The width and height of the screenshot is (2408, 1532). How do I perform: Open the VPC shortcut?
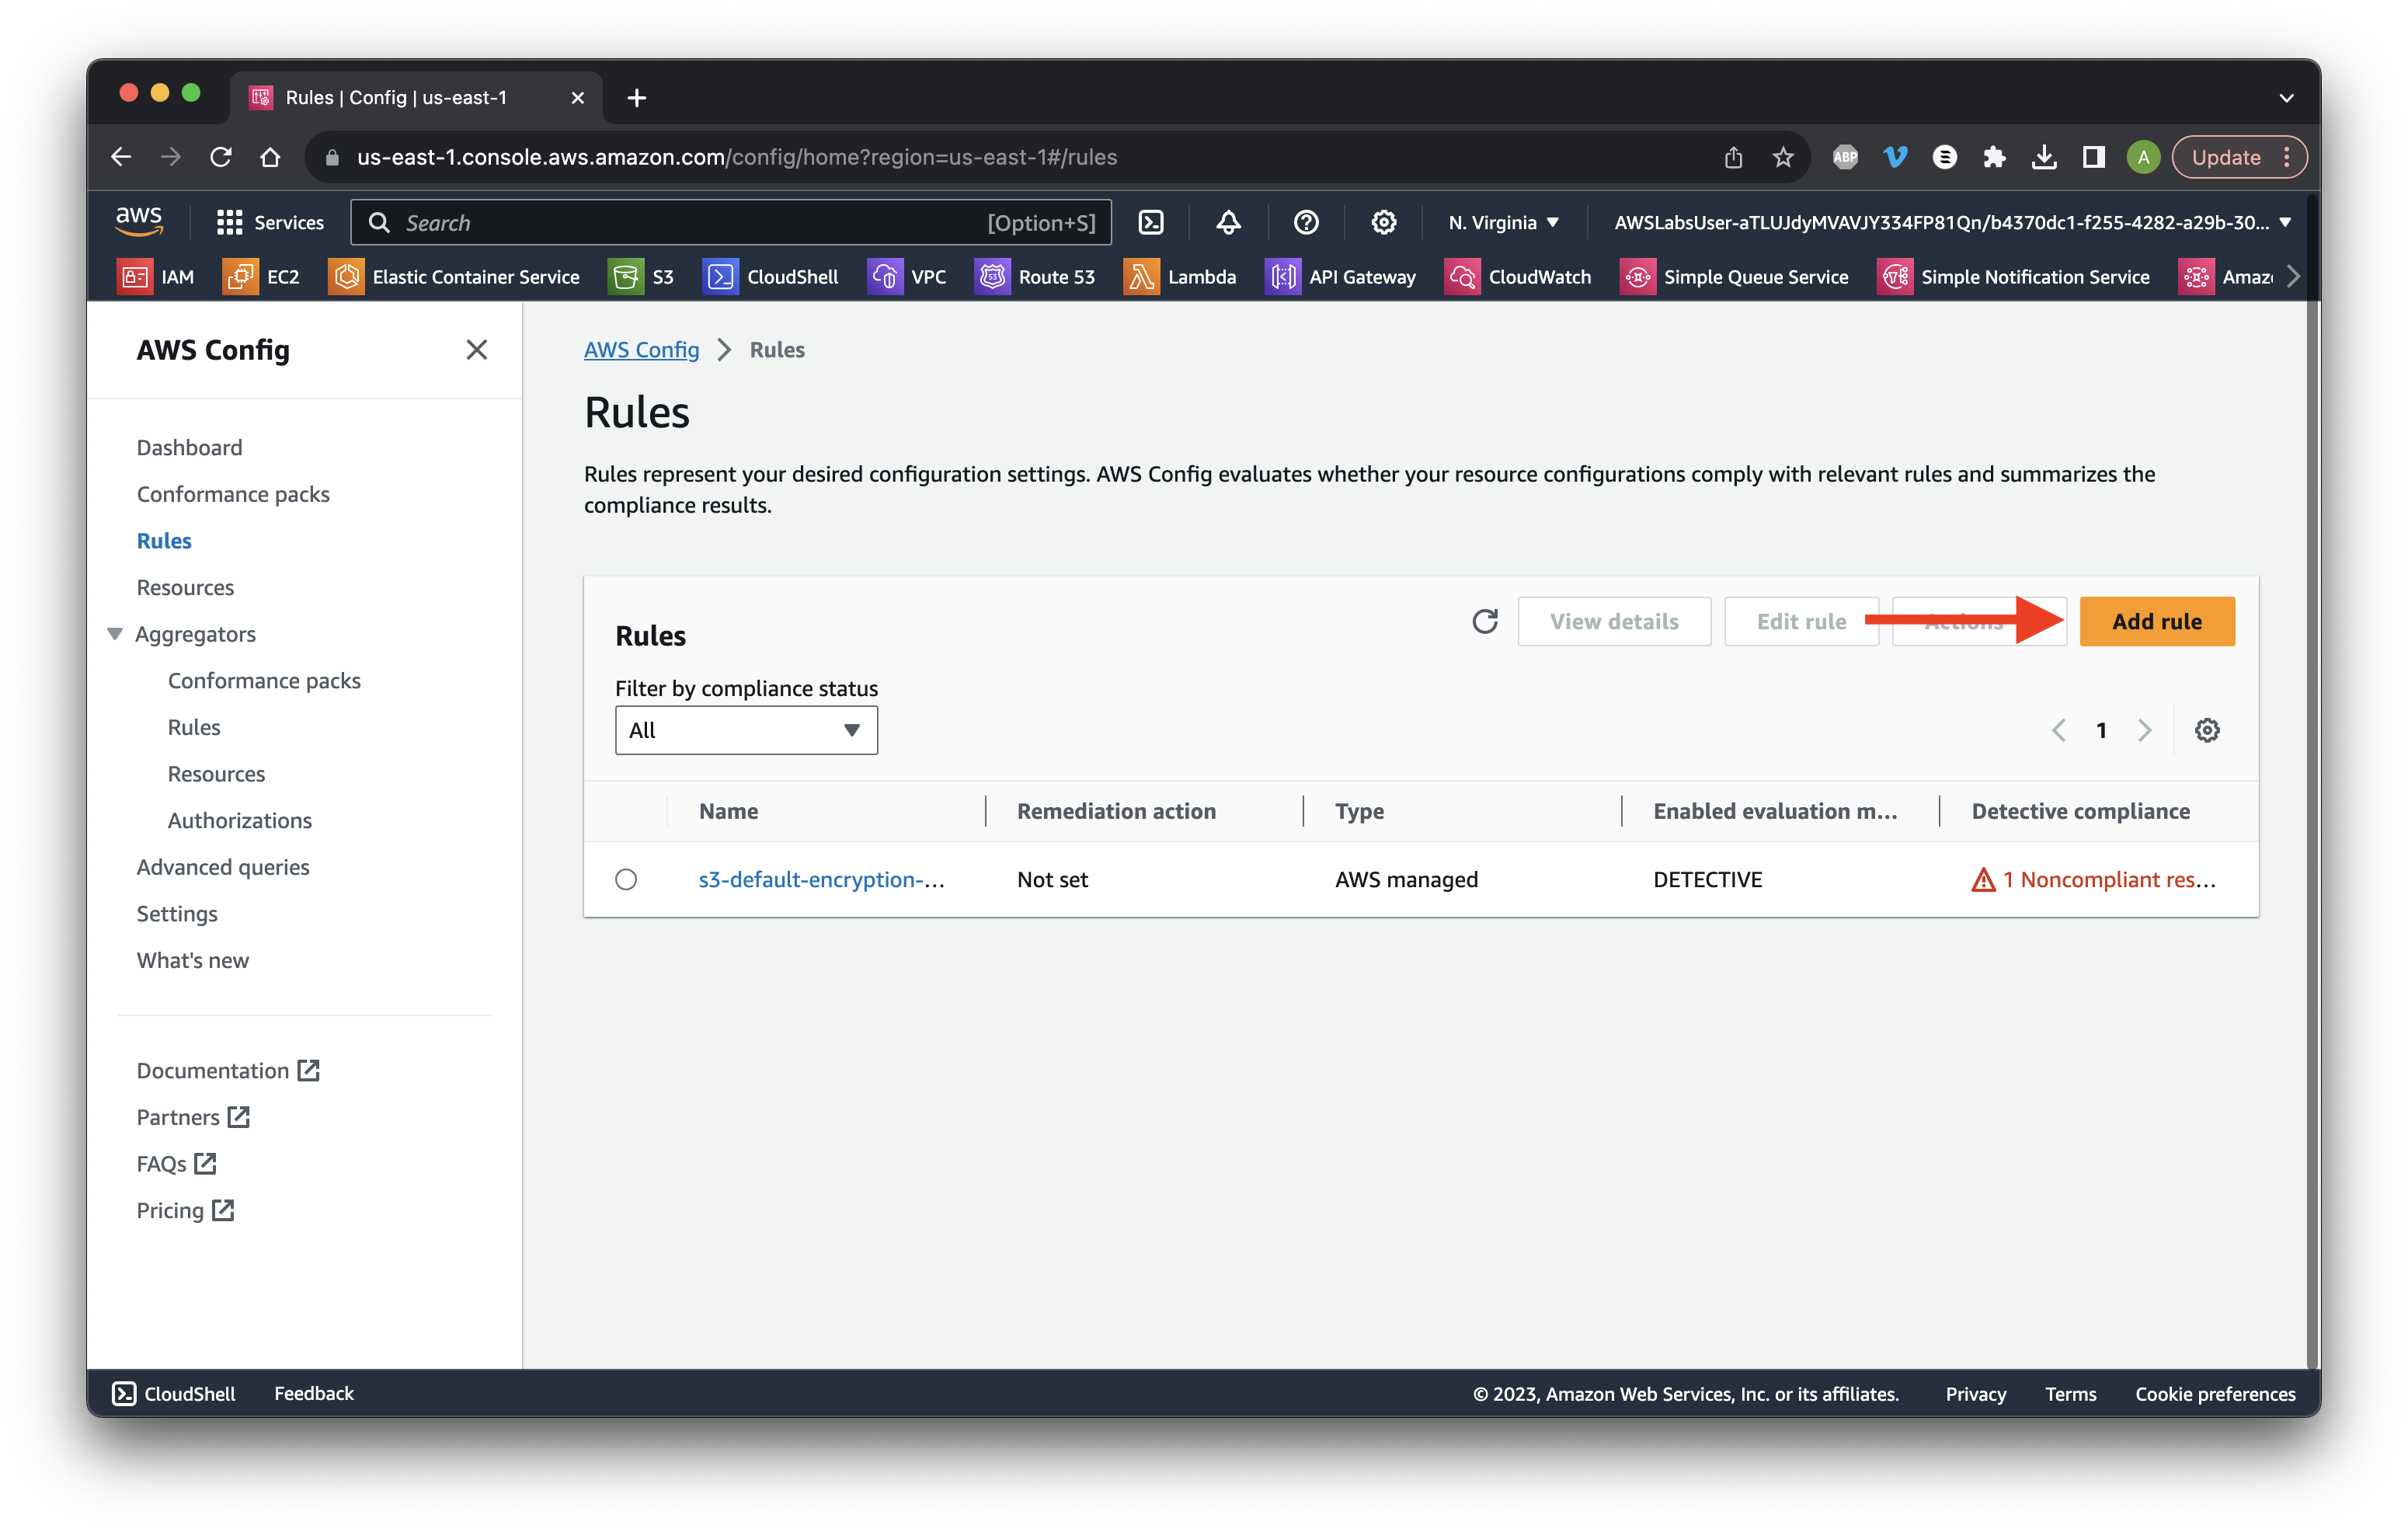(x=907, y=276)
